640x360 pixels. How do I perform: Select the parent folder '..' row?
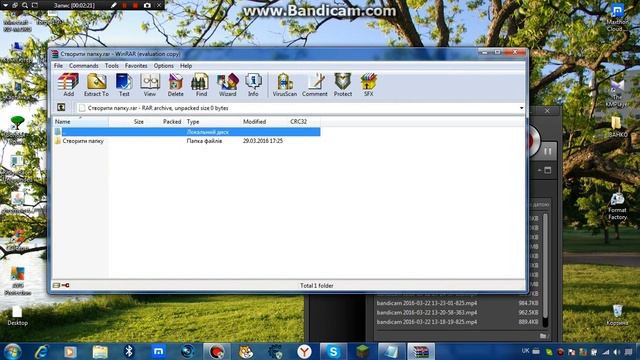pos(187,131)
